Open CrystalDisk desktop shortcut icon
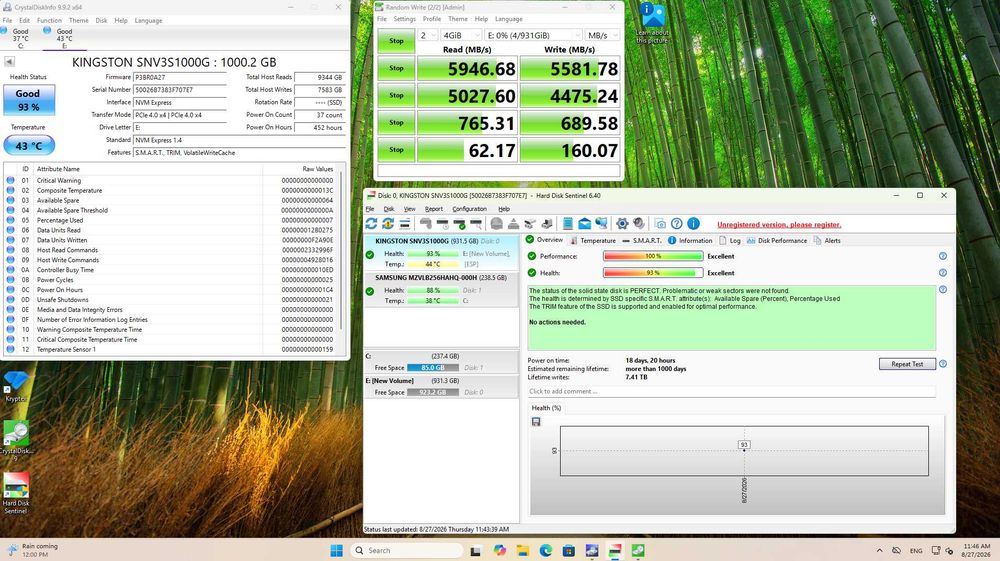Viewport: 1000px width, 561px height. [16, 440]
